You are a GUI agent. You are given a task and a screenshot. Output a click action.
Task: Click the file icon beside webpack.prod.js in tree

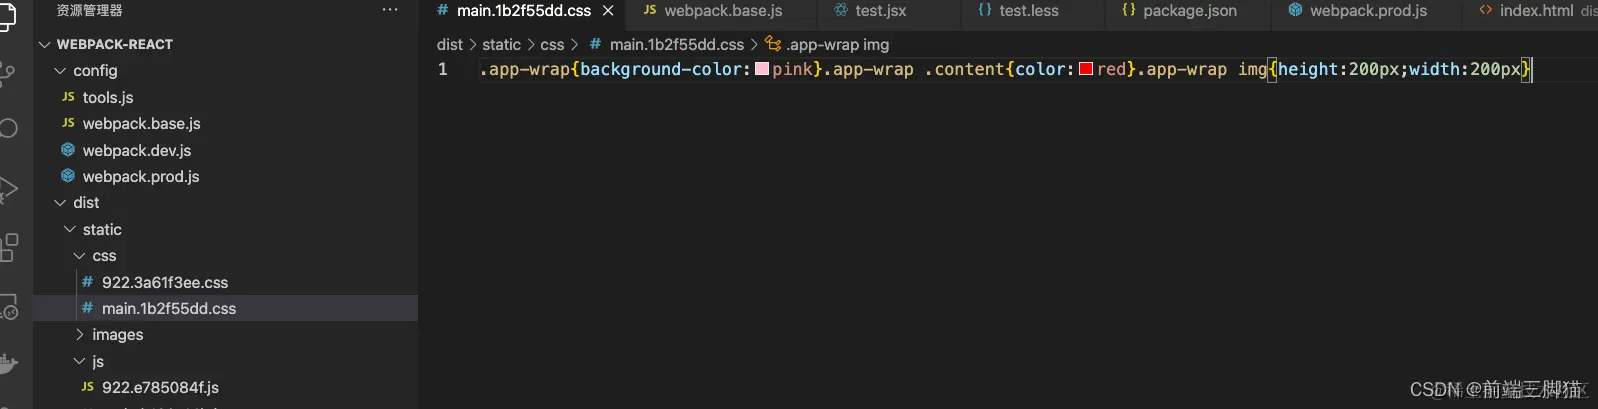[x=68, y=176]
